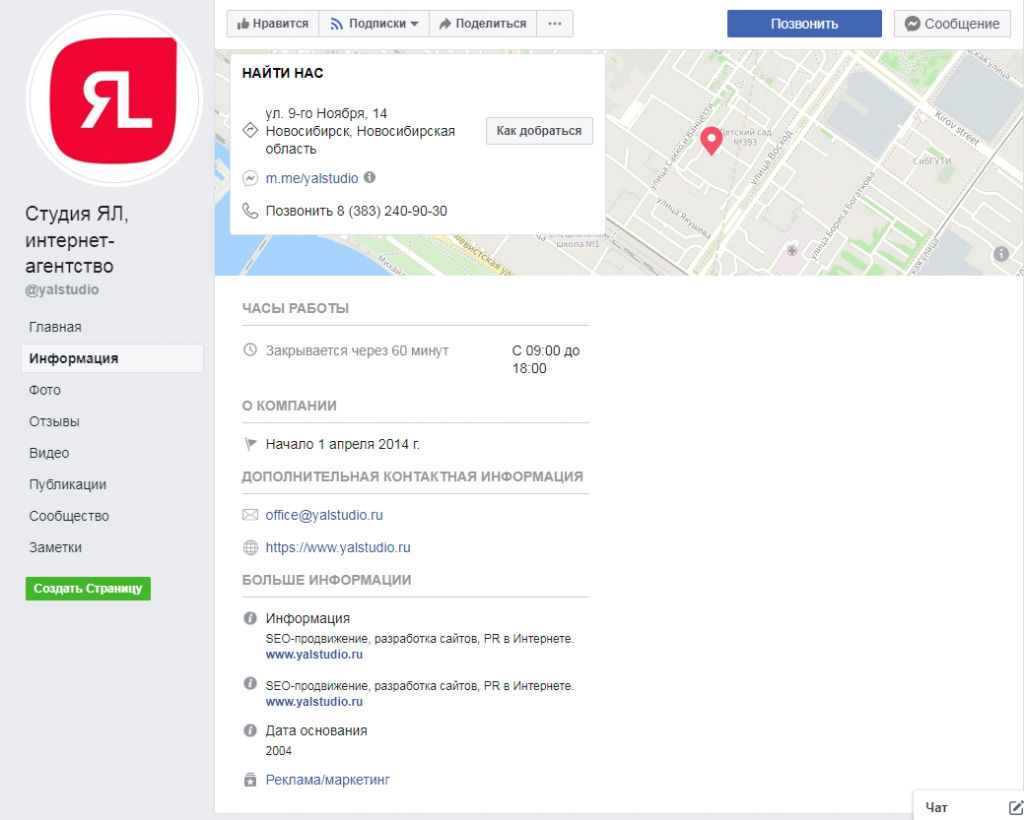Screen dimensions: 1024x820
Task: Click the Messenger icon next to m.me link
Action: coord(250,178)
